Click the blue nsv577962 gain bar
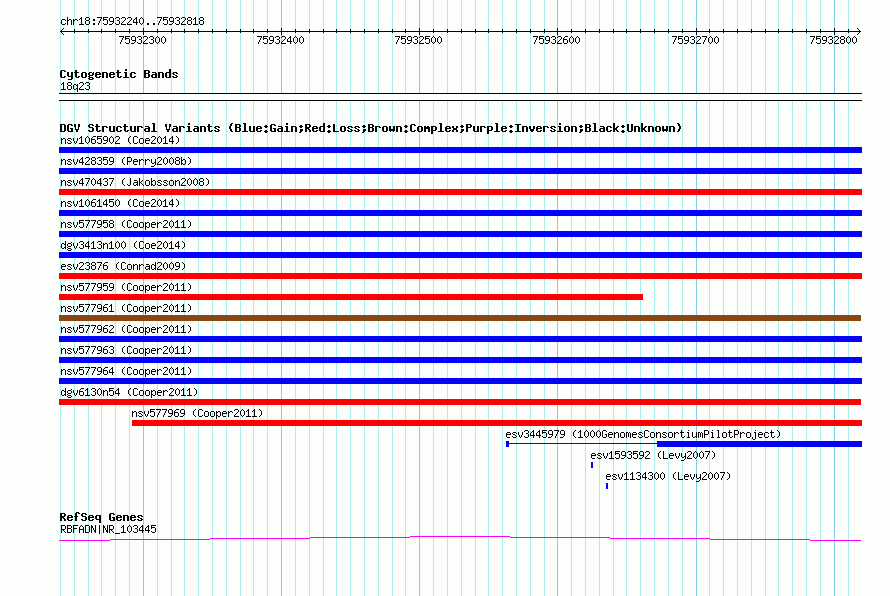 (460, 339)
